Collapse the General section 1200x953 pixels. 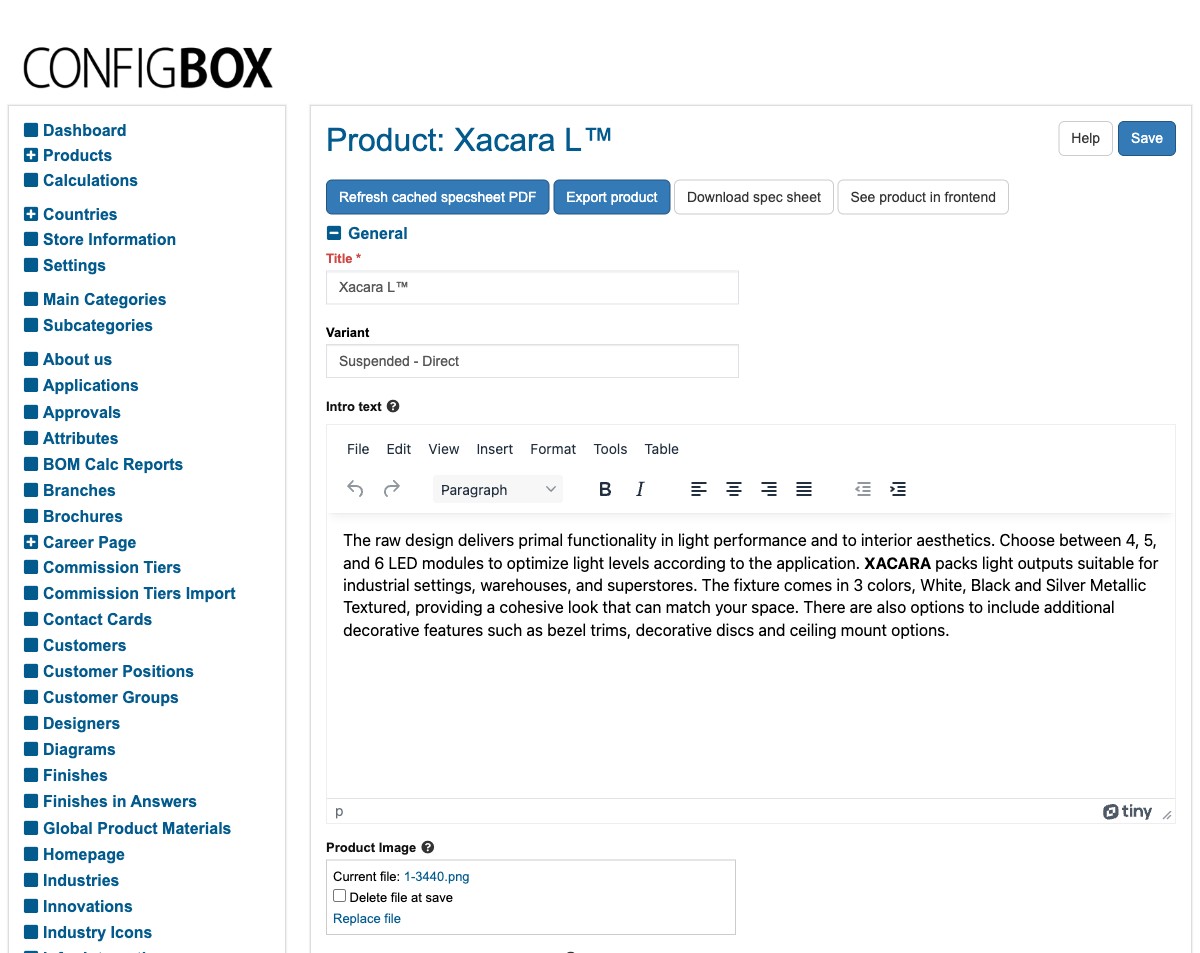tap(334, 234)
